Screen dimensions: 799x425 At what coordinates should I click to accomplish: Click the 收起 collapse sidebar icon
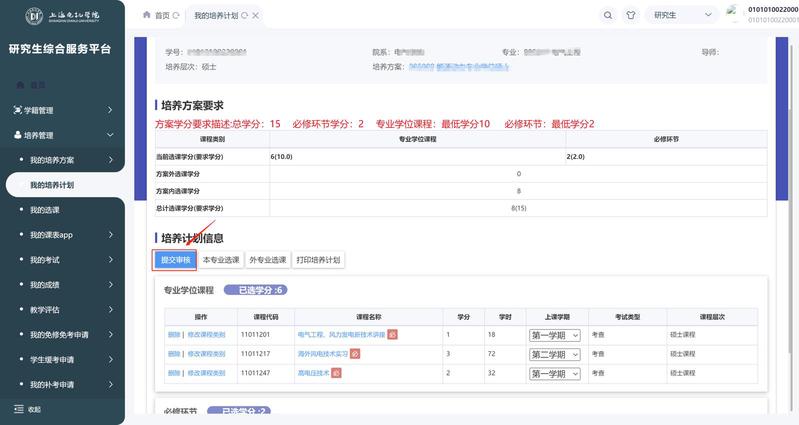pyautogui.click(x=18, y=409)
